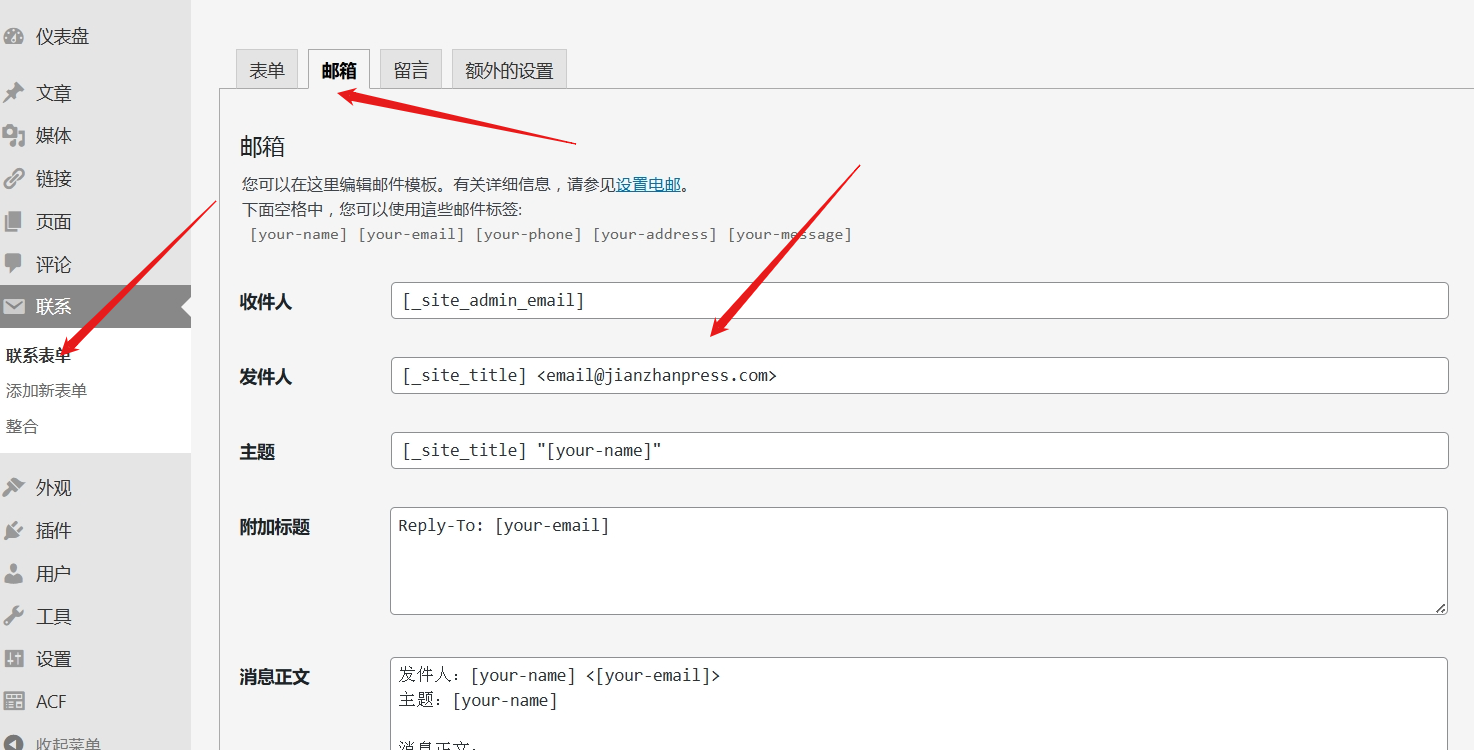Focus the 发件人 text field
This screenshot has height=750, width=1474.
[x=919, y=376]
